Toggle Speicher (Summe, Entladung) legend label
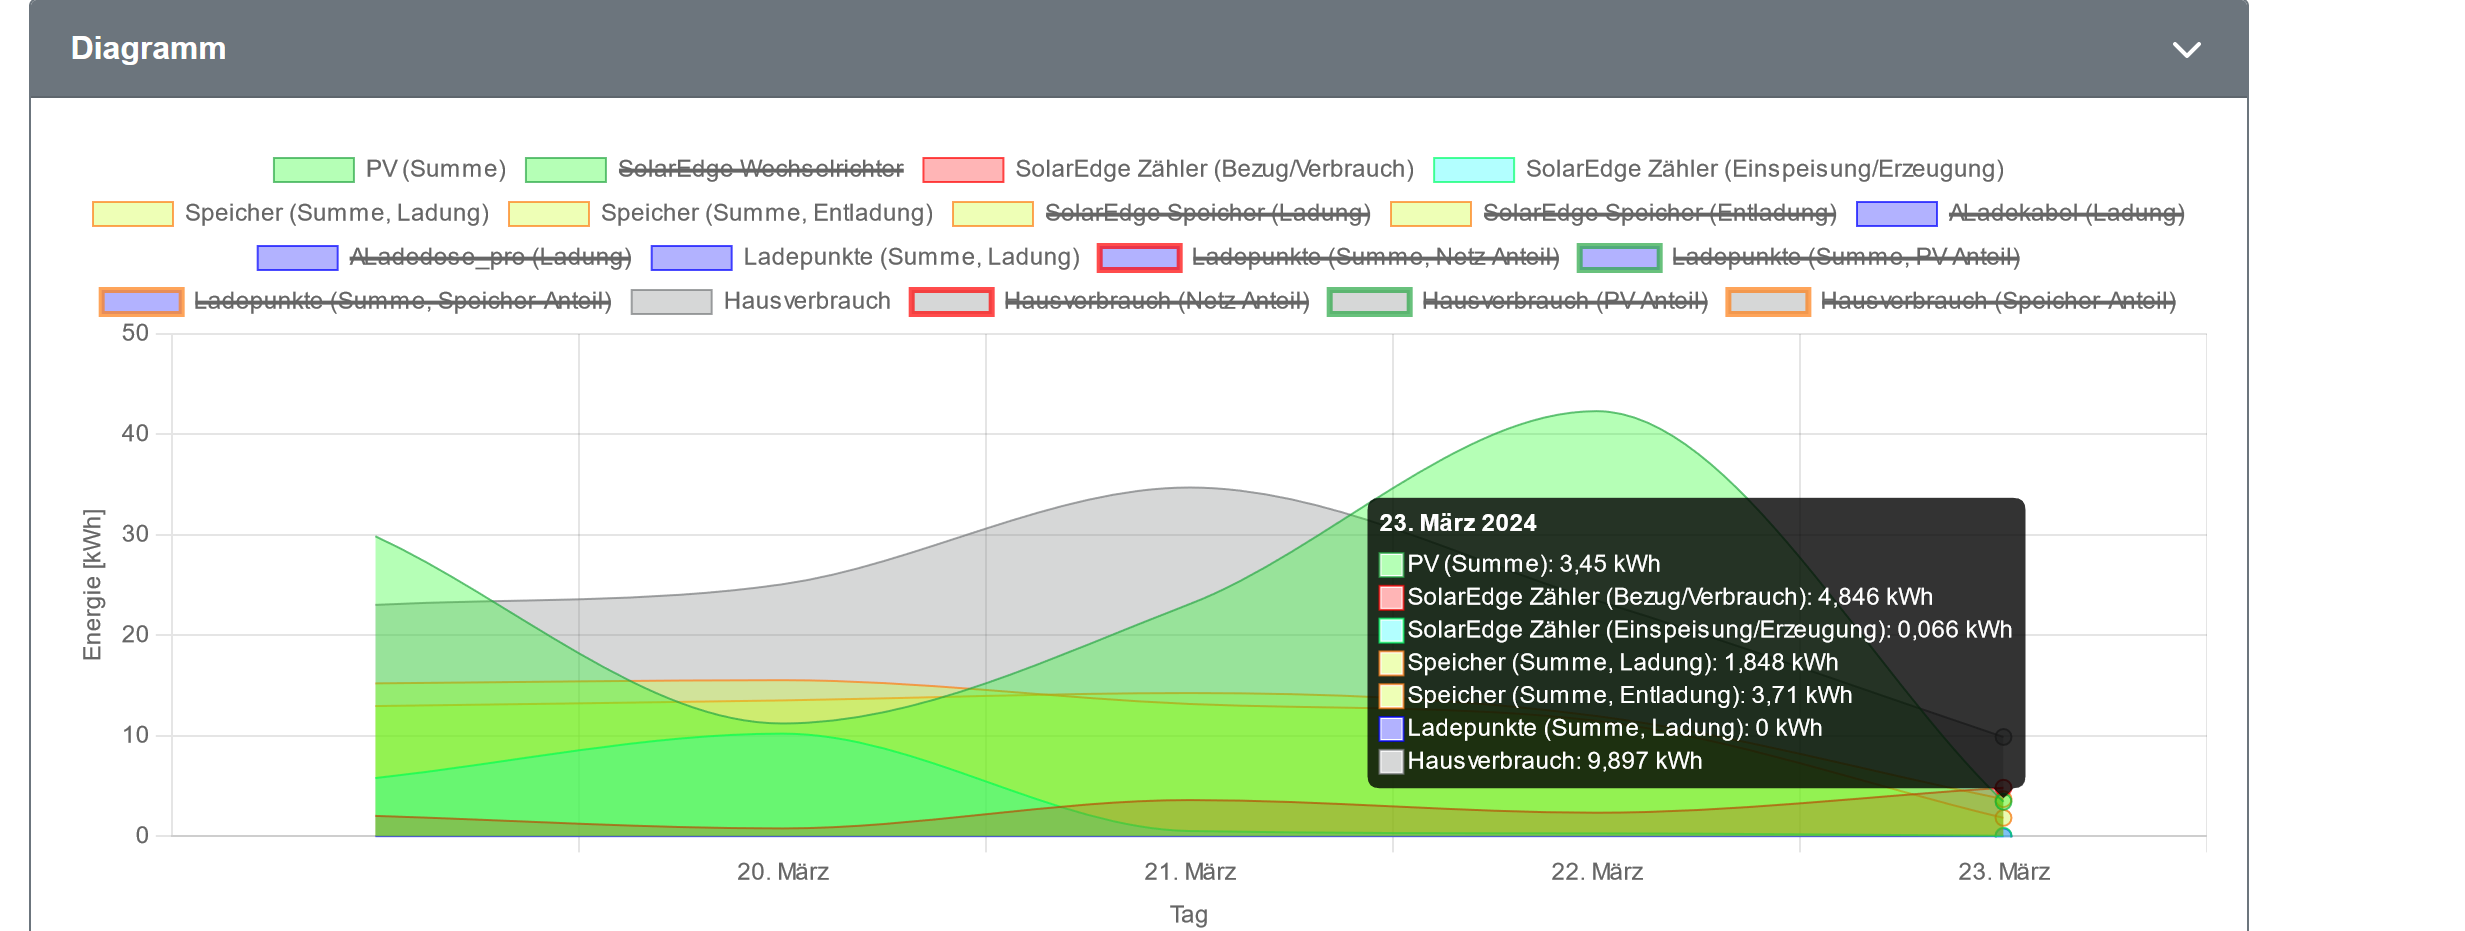 767,213
